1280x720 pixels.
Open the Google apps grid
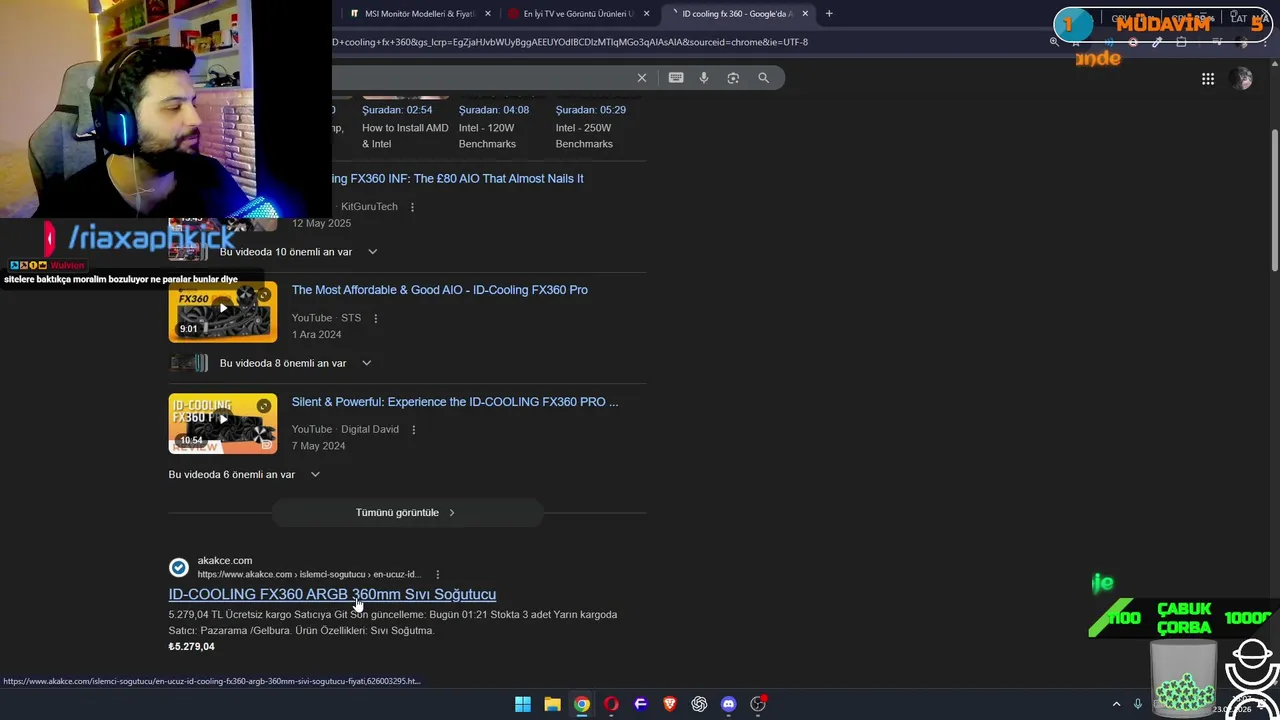[1208, 79]
